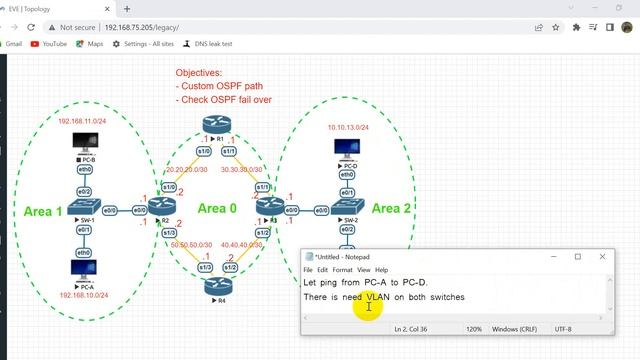This screenshot has height=360, width=640.
Task: Click the s1/3 interface label near R4
Action: tap(205, 267)
